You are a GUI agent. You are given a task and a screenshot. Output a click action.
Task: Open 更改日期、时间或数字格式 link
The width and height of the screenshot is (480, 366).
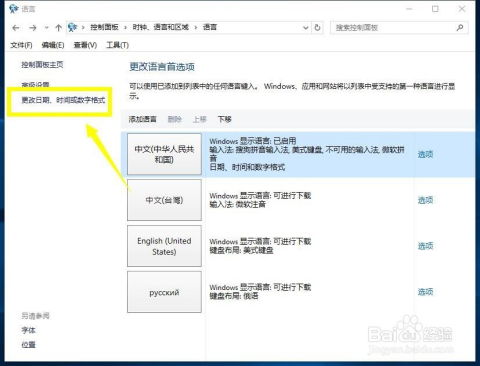click(63, 100)
